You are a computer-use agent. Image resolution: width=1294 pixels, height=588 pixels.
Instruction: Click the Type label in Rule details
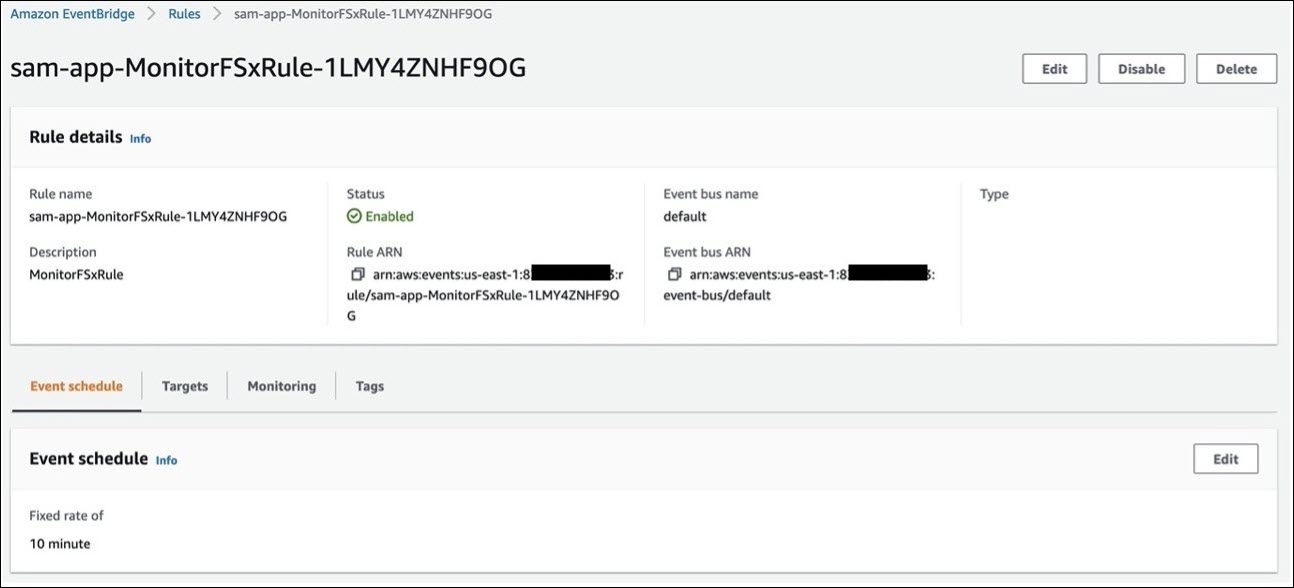click(x=994, y=194)
